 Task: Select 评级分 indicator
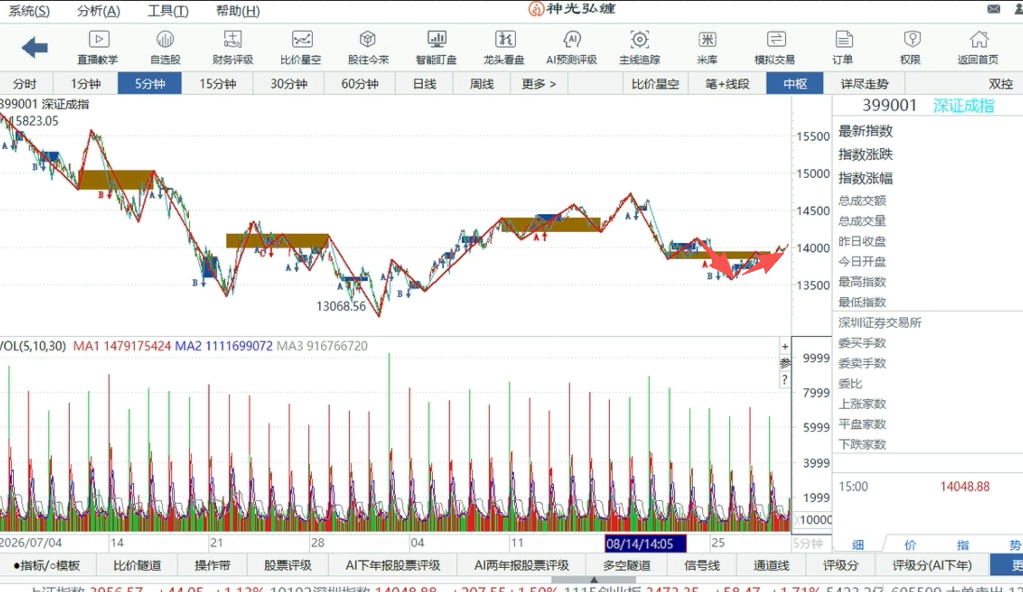[x=840, y=565]
